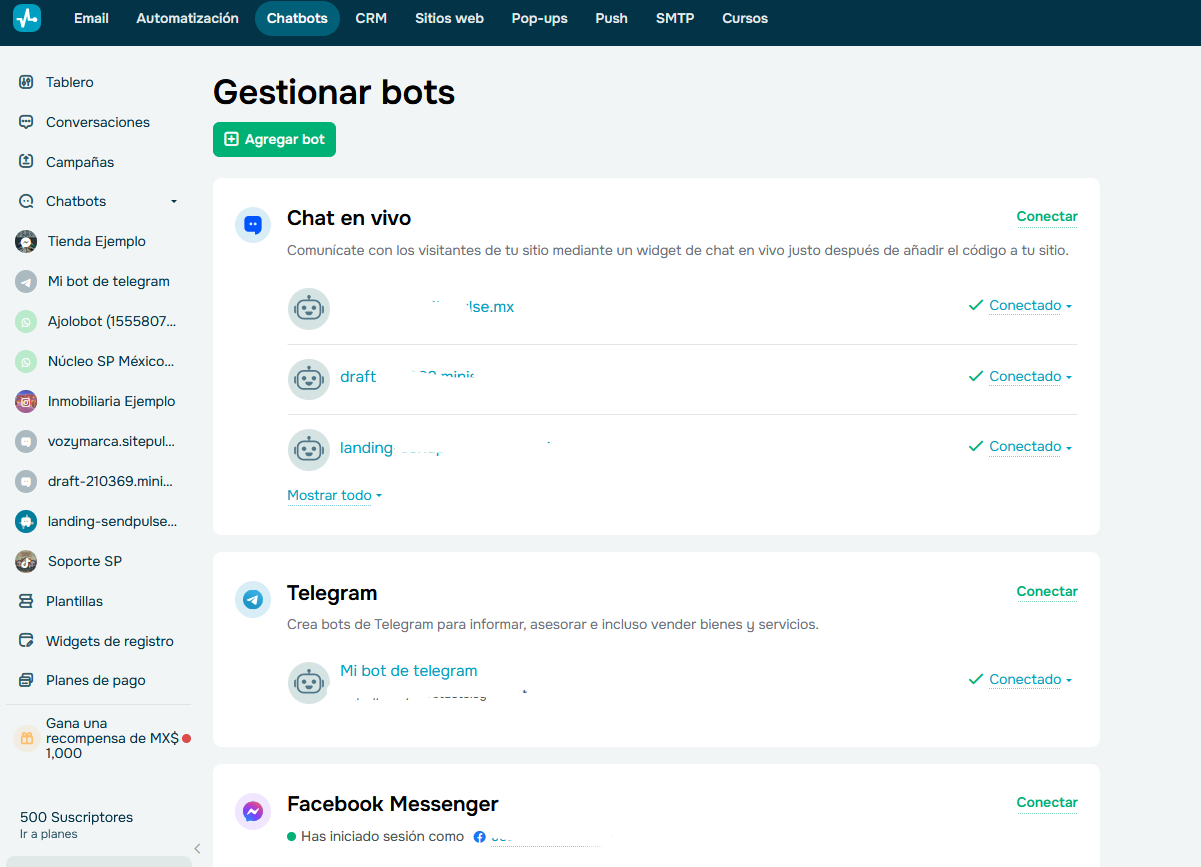Open the Automatización top menu
1201x867 pixels.
[x=187, y=18]
